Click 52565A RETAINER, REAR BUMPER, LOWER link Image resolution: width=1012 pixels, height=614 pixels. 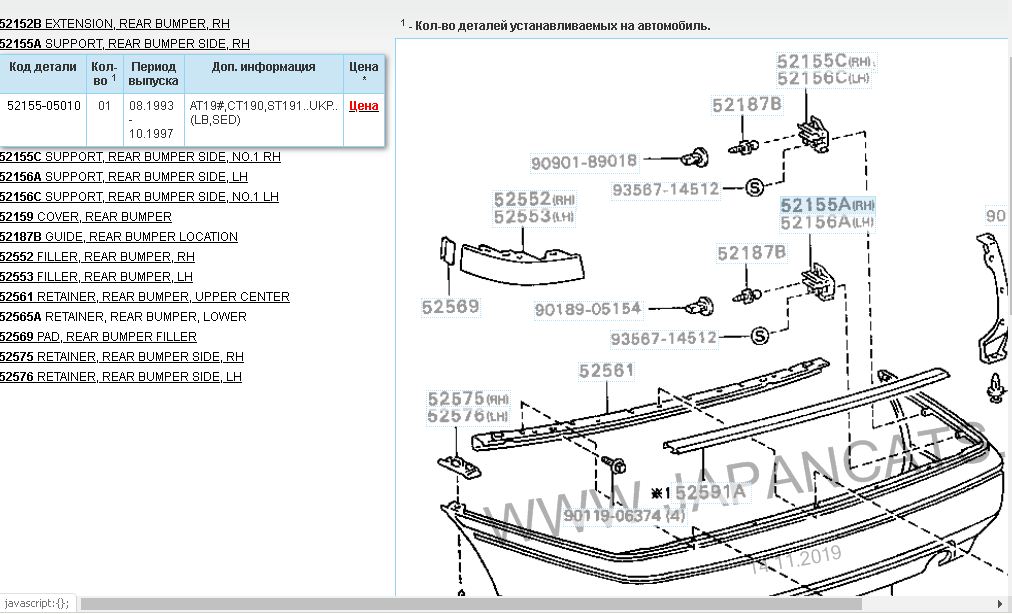pos(123,317)
